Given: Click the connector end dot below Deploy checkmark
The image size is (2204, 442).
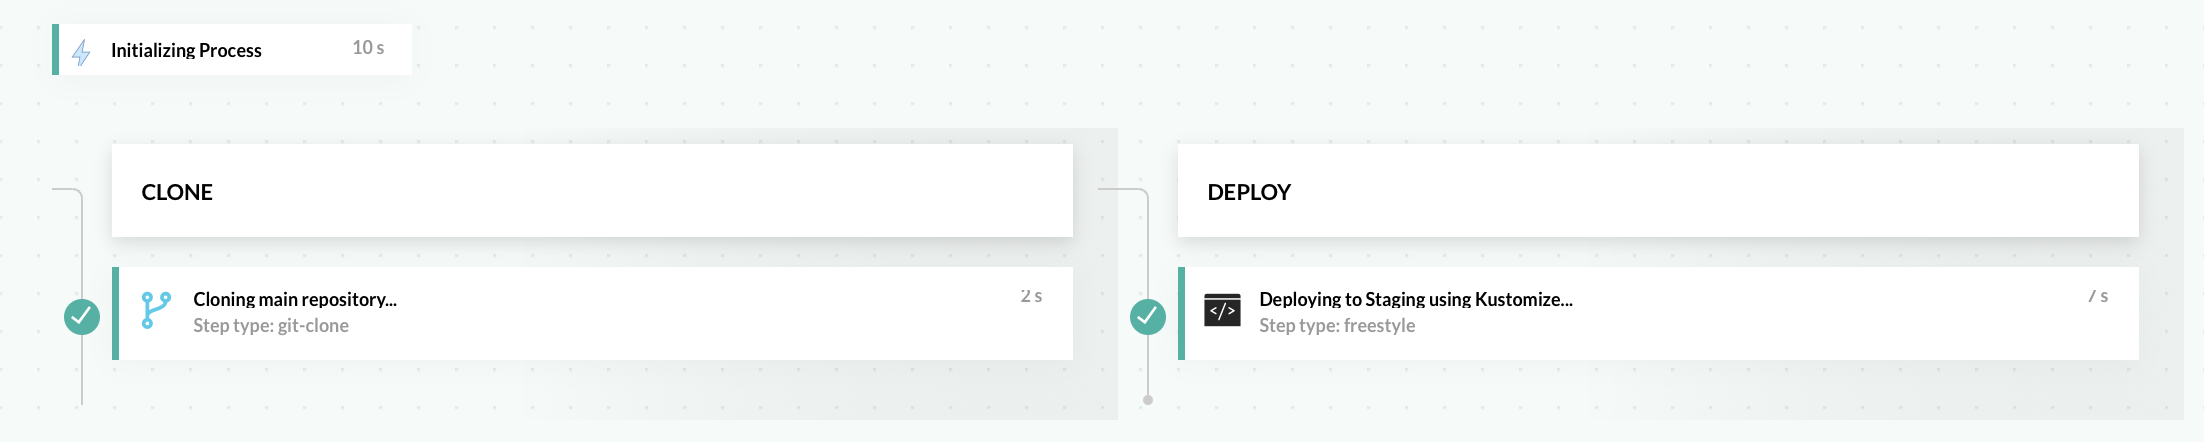Looking at the screenshot, I should click(x=1148, y=400).
